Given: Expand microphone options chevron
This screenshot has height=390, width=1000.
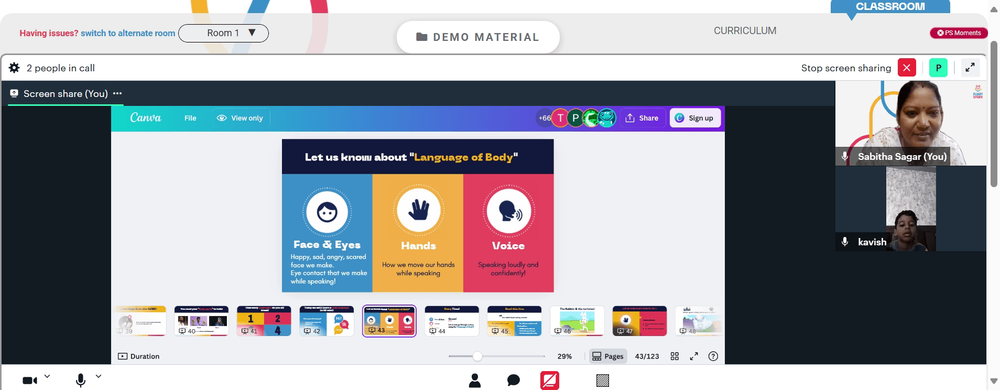Looking at the screenshot, I should pyautogui.click(x=98, y=376).
